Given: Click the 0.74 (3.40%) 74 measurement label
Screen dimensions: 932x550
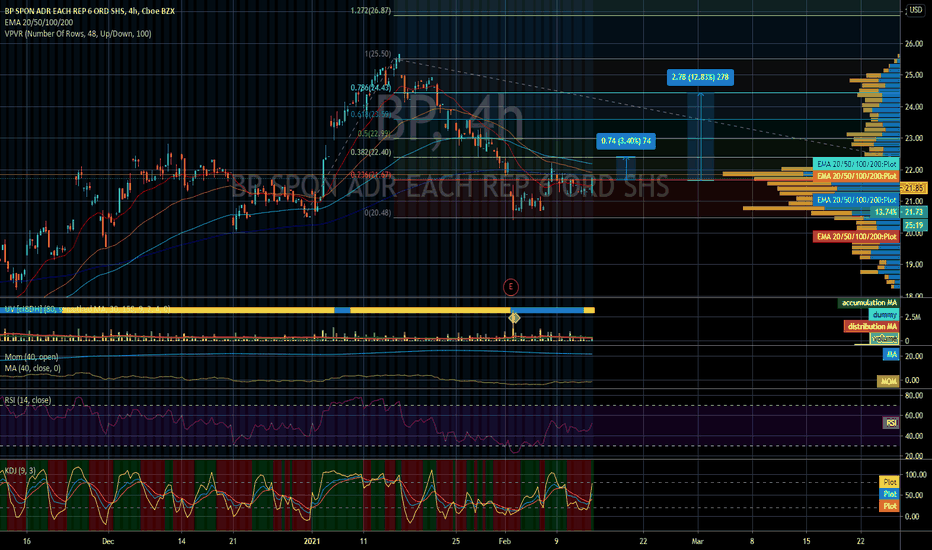Looking at the screenshot, I should [x=626, y=141].
